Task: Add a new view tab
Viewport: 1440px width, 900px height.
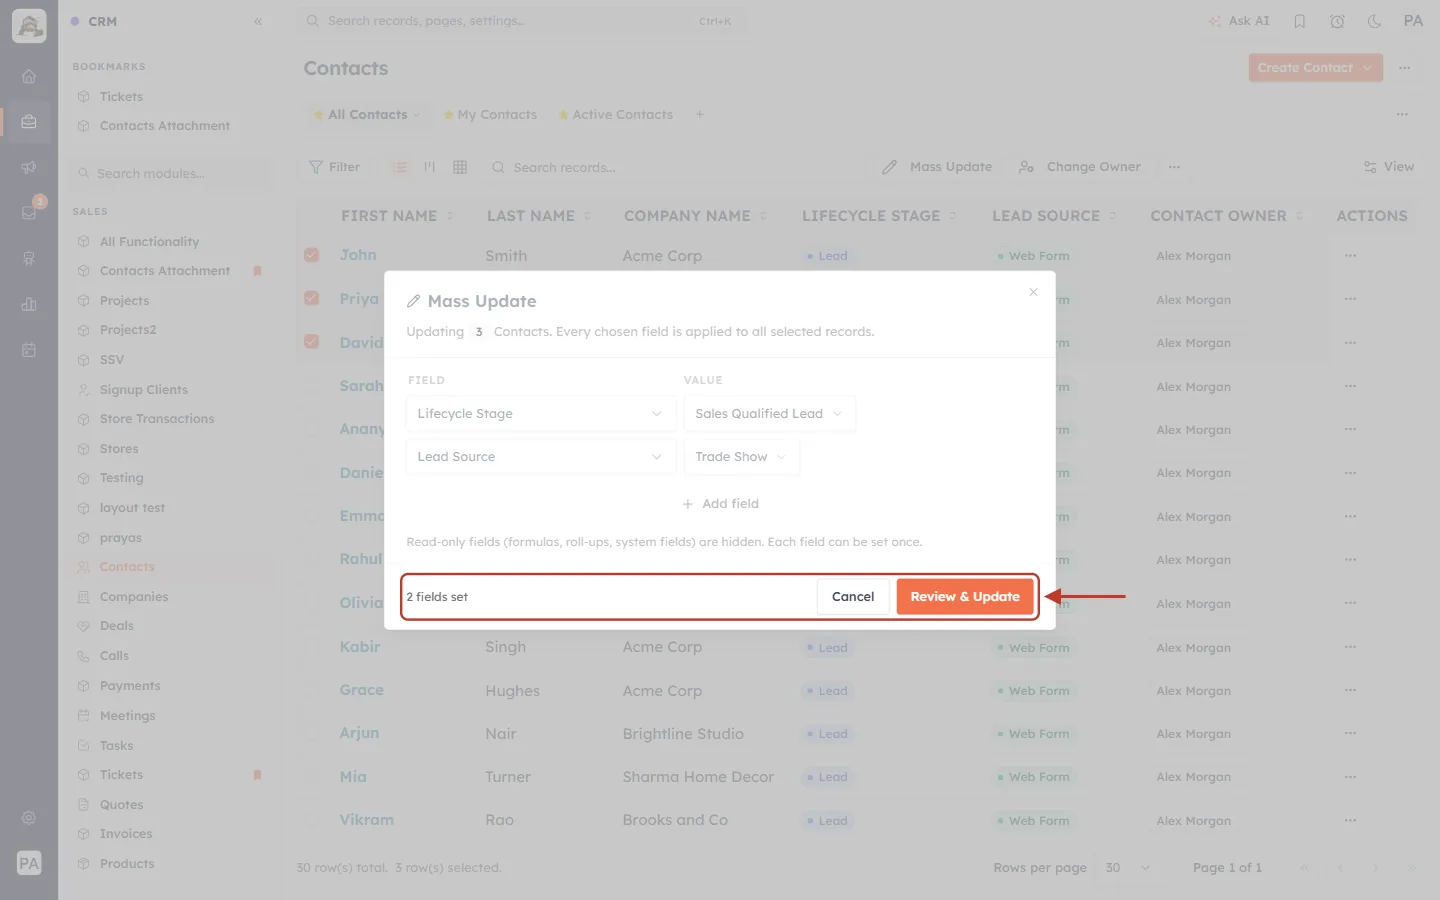Action: click(x=700, y=115)
